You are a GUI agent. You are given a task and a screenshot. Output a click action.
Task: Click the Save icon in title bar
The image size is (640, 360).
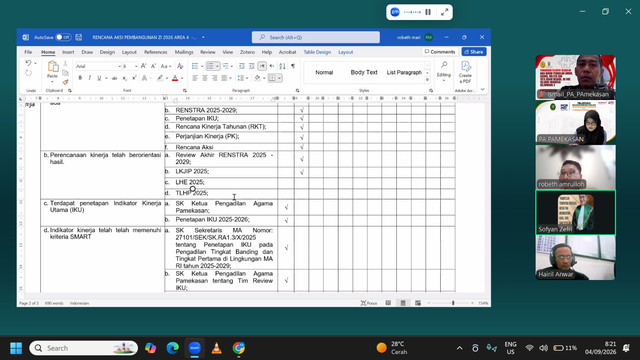pos(79,37)
